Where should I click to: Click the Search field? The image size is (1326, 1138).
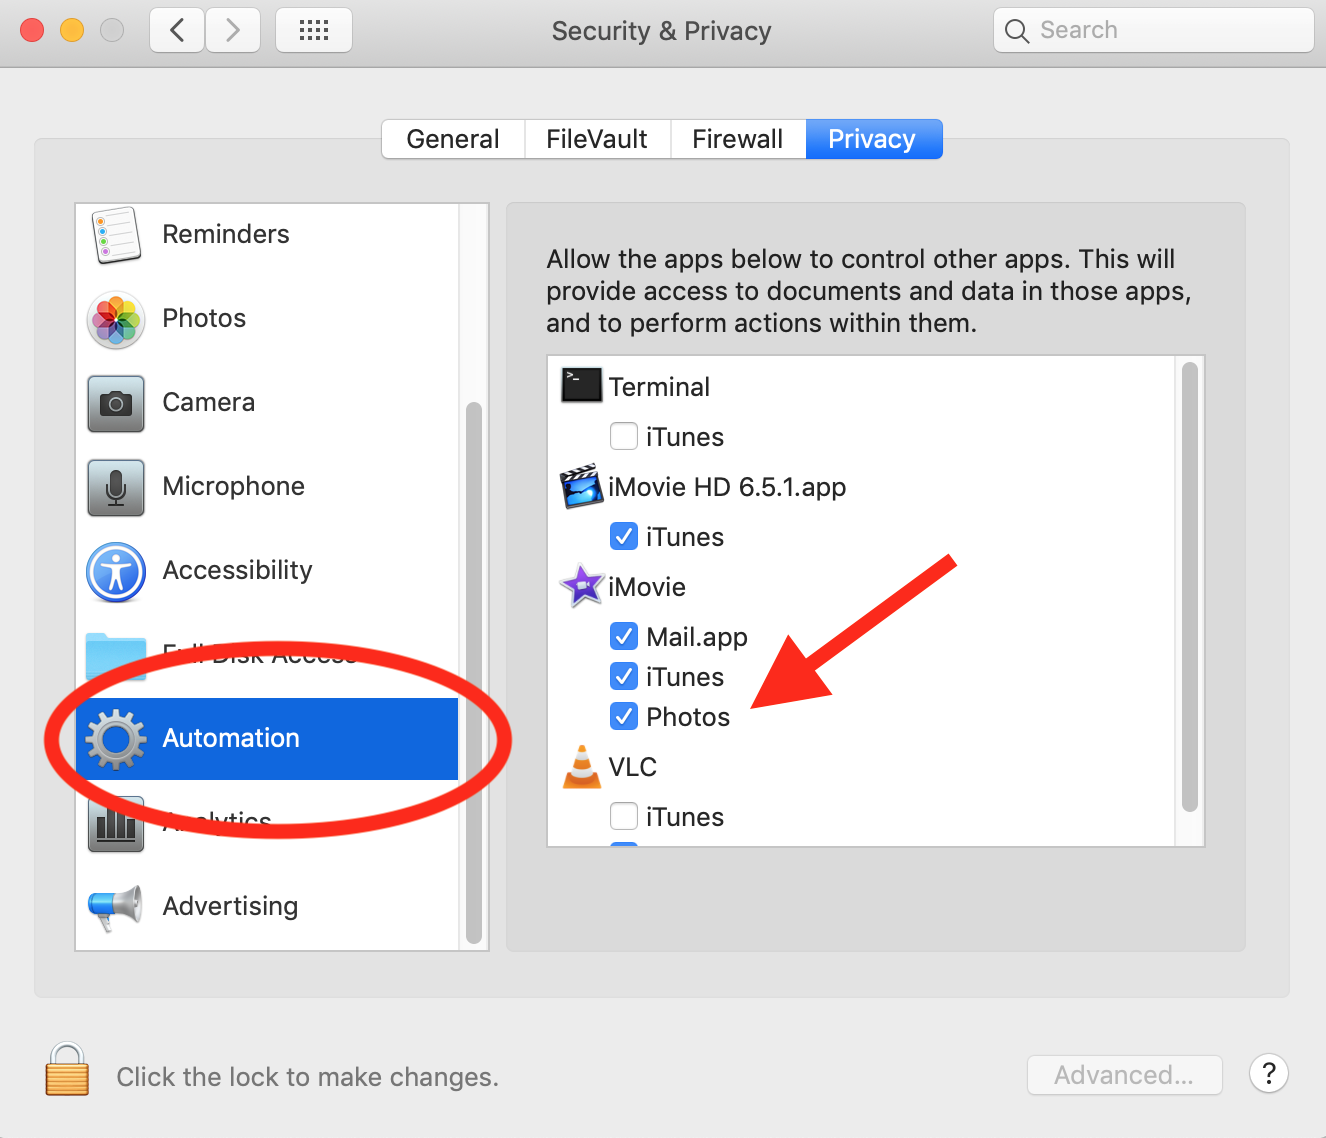[x=1154, y=30]
